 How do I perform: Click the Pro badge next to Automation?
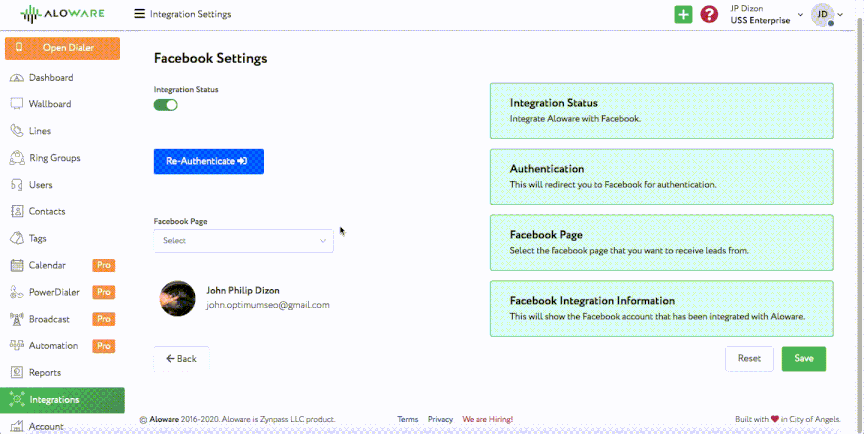[x=104, y=346]
